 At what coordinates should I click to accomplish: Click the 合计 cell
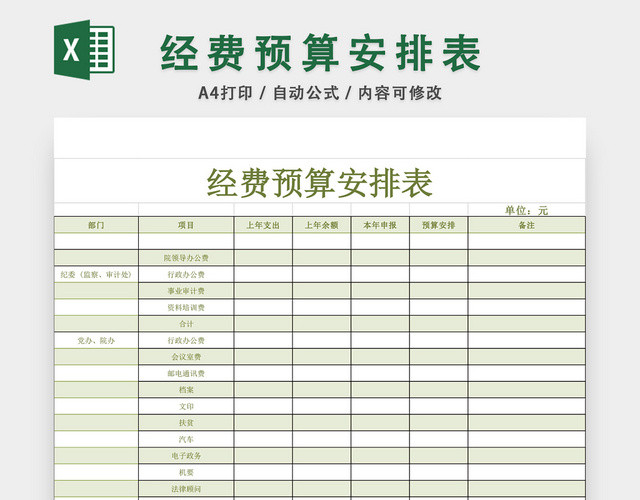186,324
